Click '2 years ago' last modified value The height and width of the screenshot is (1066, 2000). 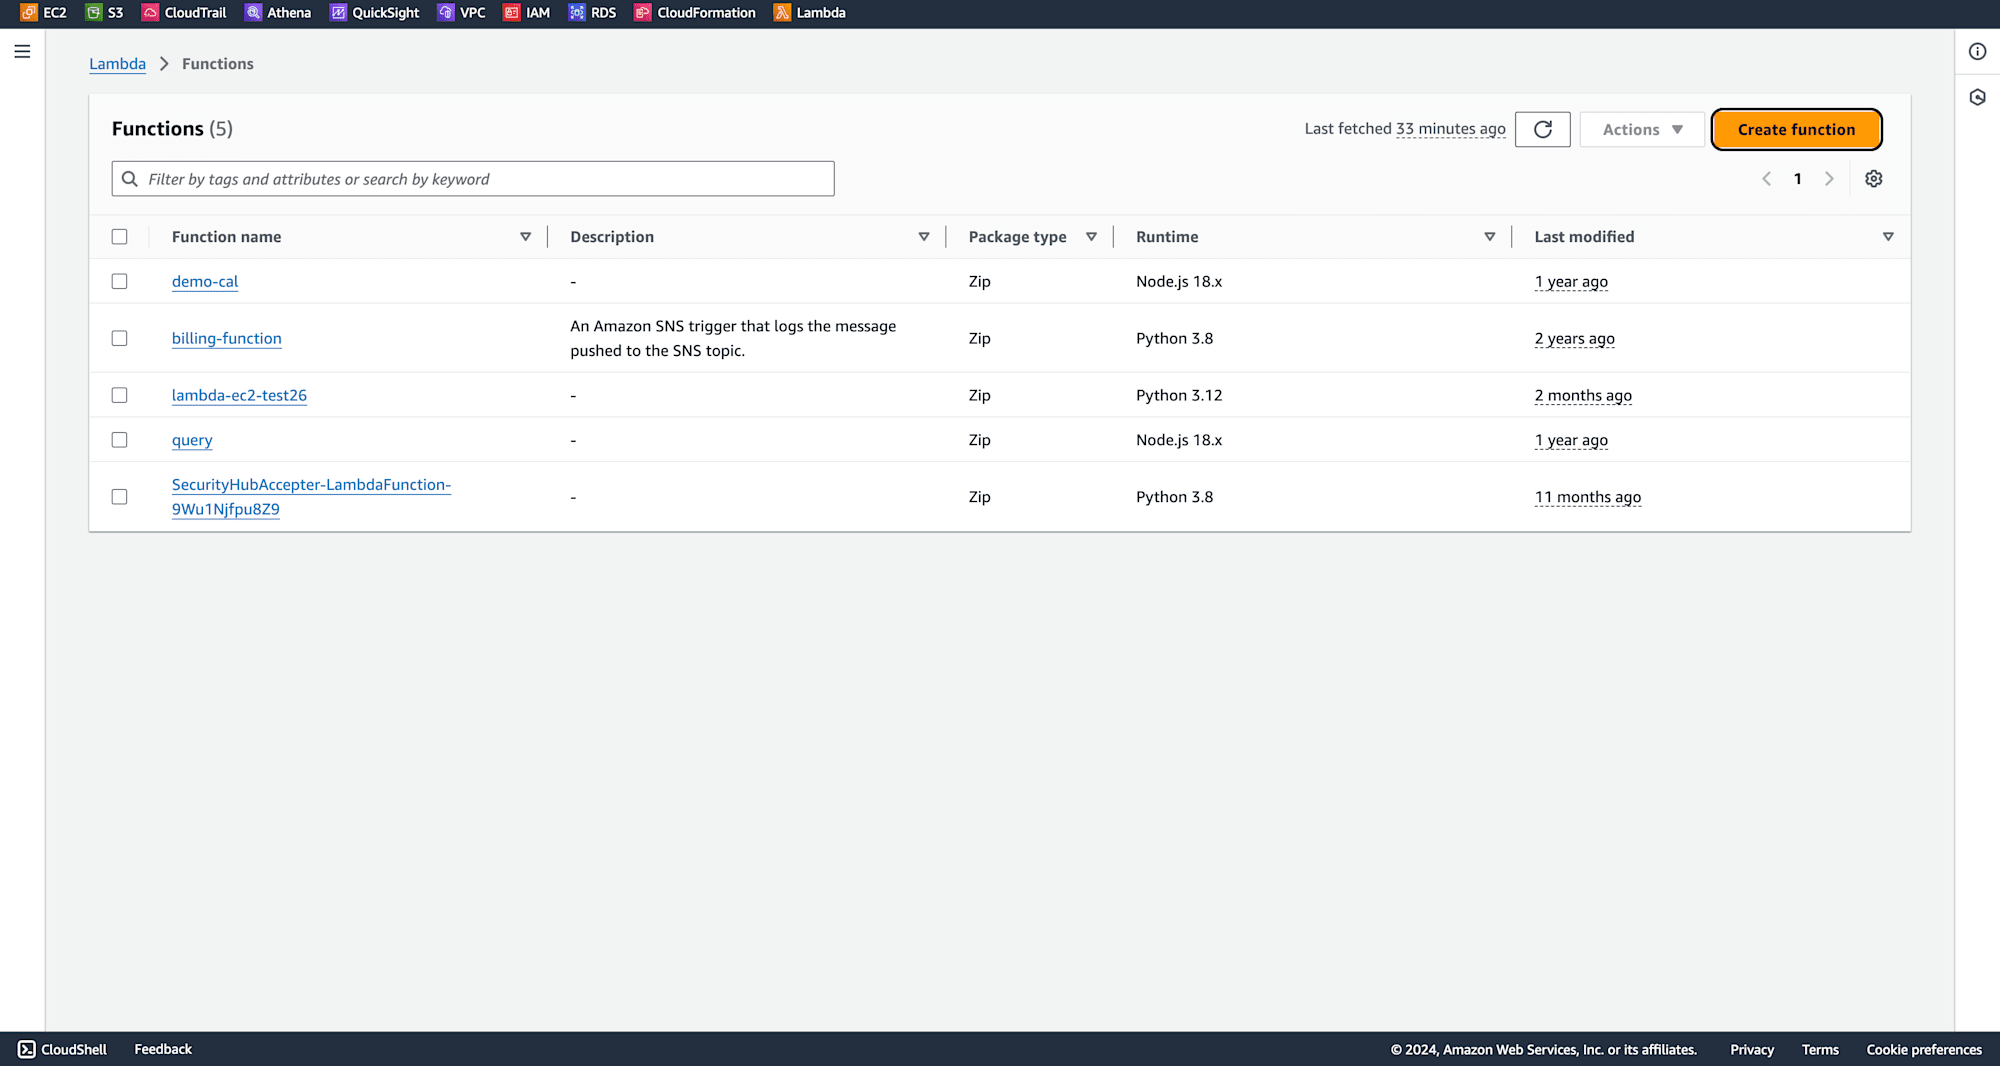click(x=1575, y=338)
